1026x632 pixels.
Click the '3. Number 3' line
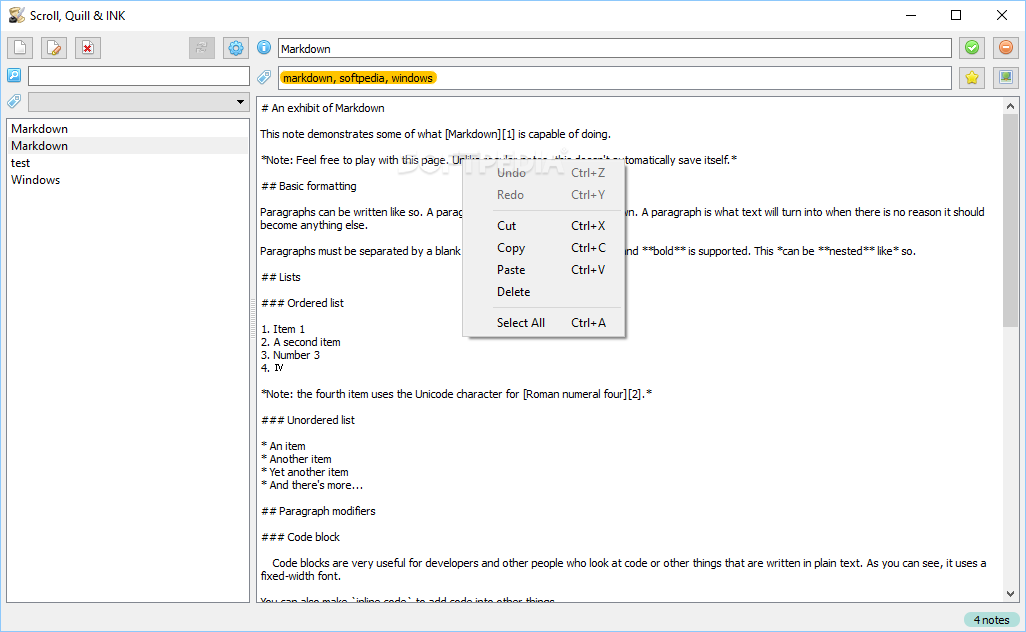tap(290, 355)
